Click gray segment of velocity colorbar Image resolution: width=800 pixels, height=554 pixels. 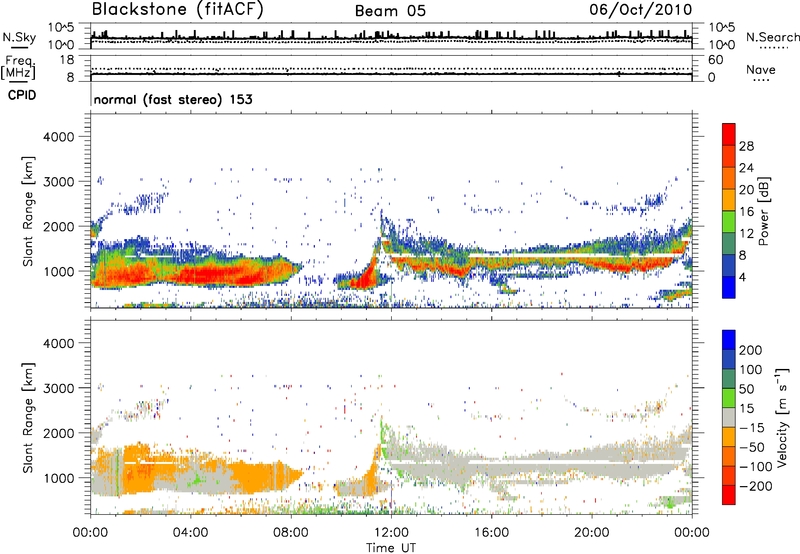[729, 417]
